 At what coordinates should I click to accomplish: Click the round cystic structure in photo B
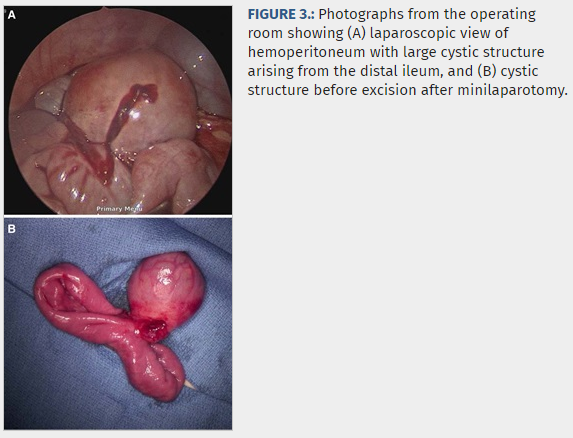point(166,287)
